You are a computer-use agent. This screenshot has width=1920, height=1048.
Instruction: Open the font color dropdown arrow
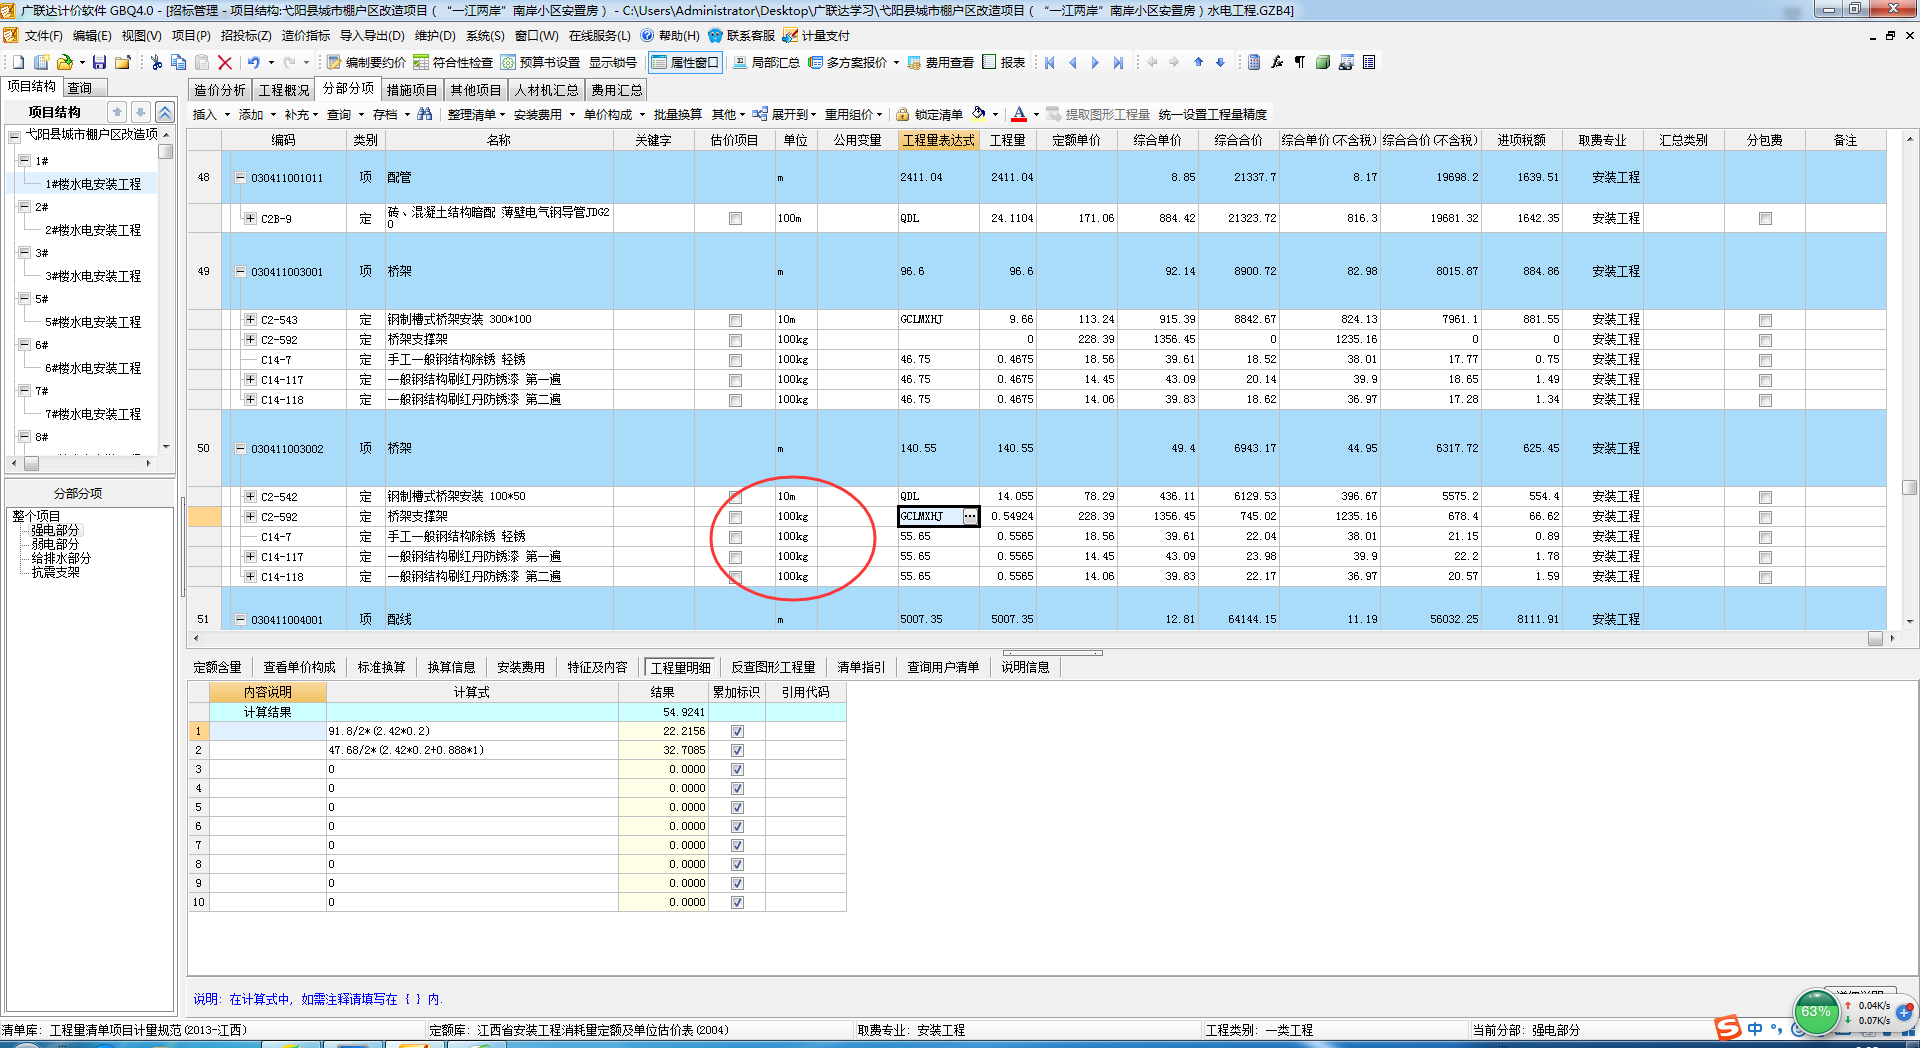coord(1036,114)
